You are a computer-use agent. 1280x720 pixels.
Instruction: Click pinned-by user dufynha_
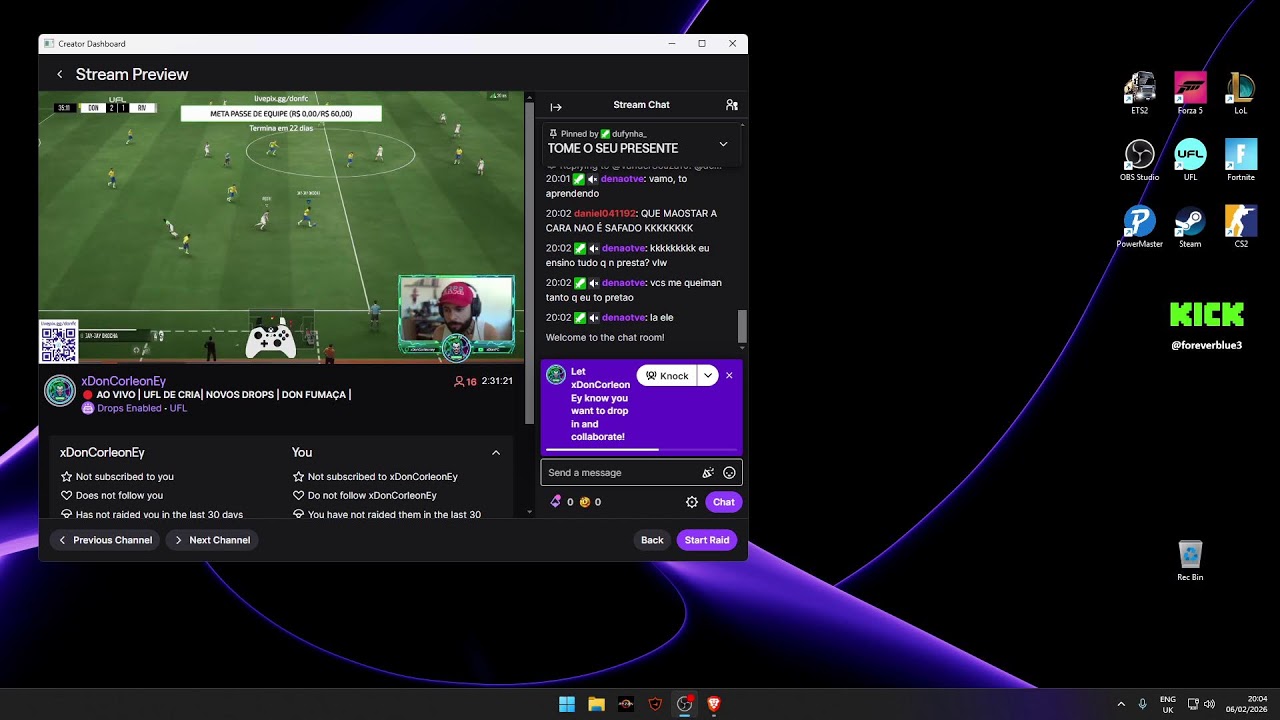[628, 133]
